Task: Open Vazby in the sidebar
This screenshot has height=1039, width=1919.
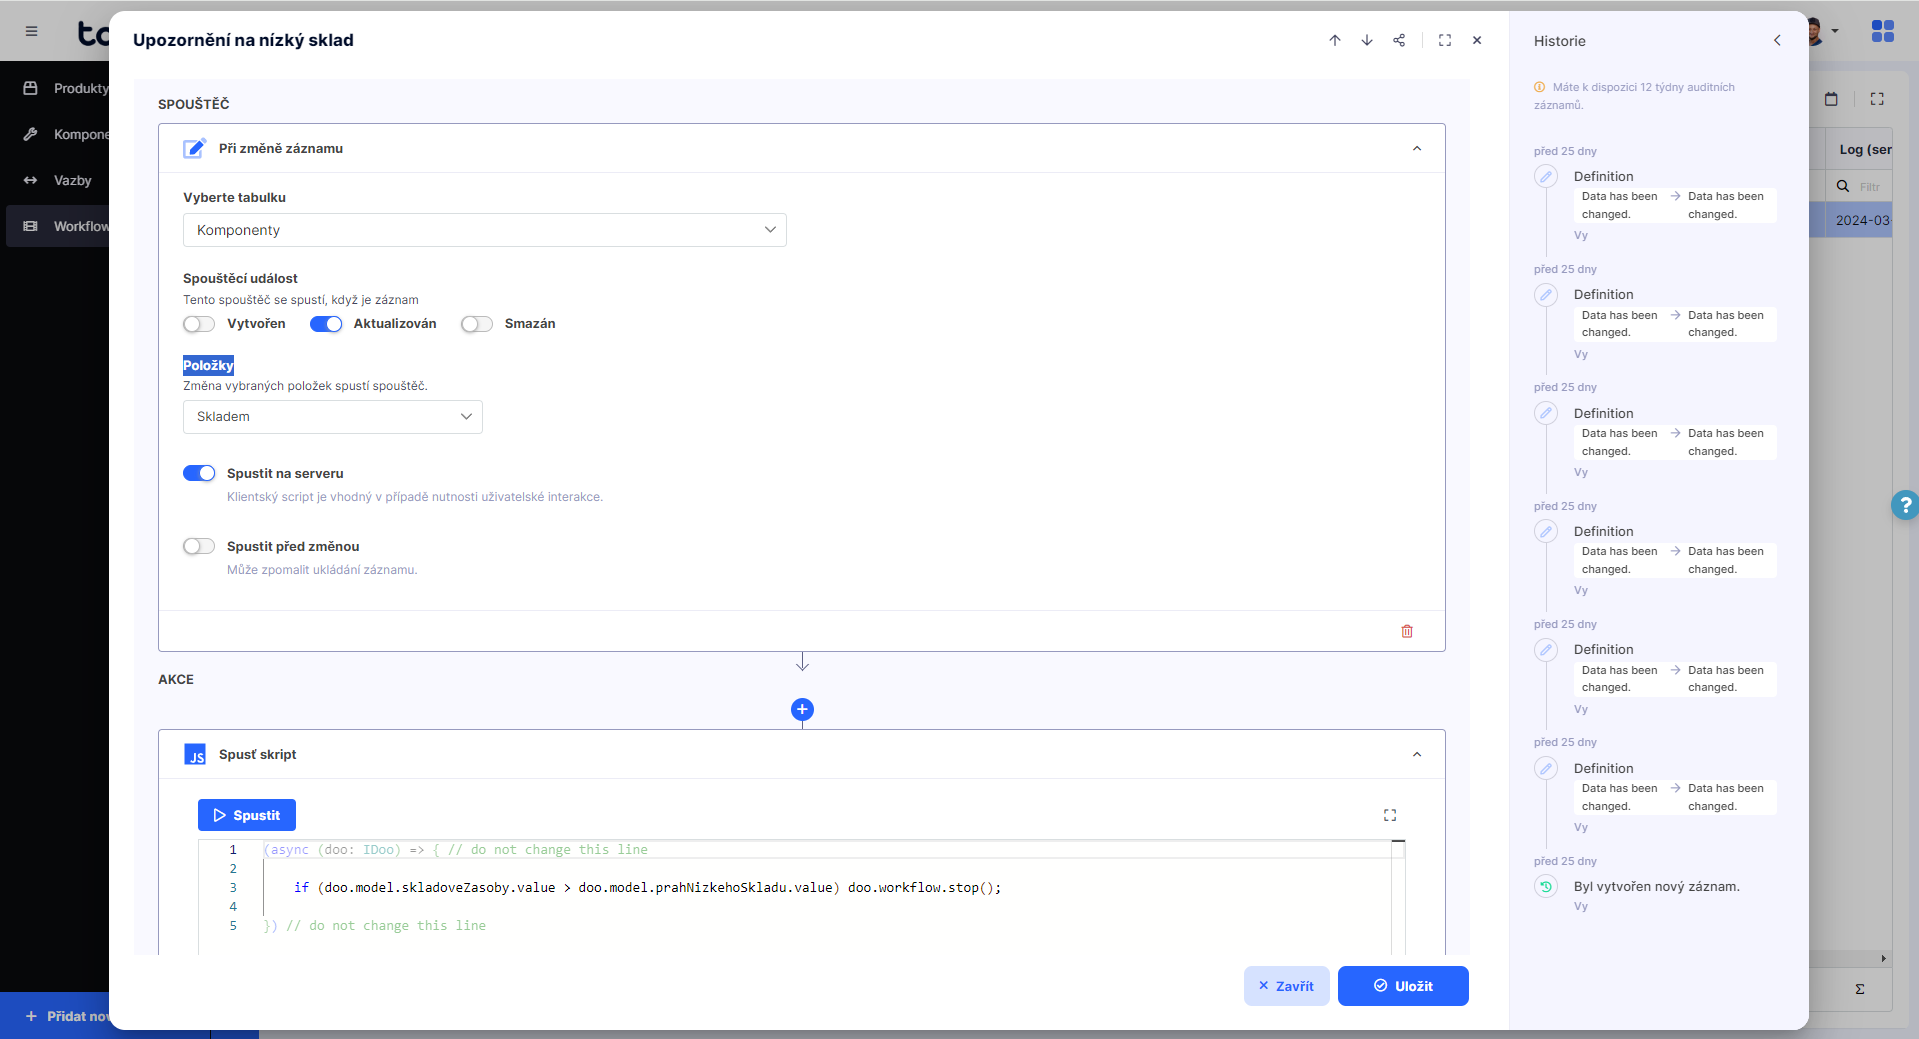Action: tap(72, 180)
